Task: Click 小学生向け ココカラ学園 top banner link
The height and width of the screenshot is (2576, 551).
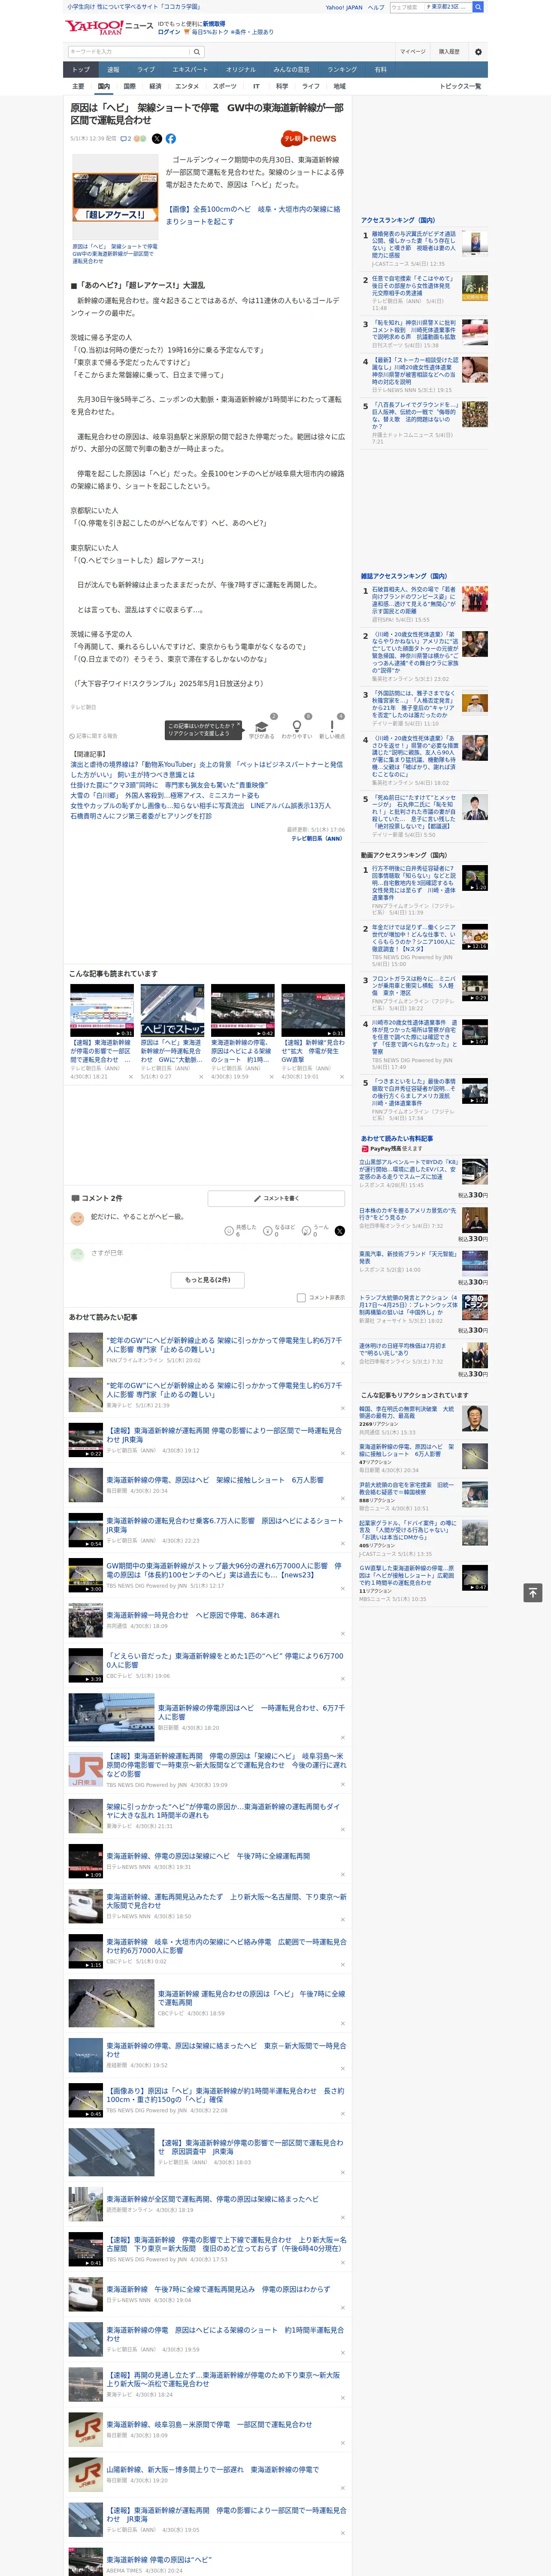Action: [134, 7]
